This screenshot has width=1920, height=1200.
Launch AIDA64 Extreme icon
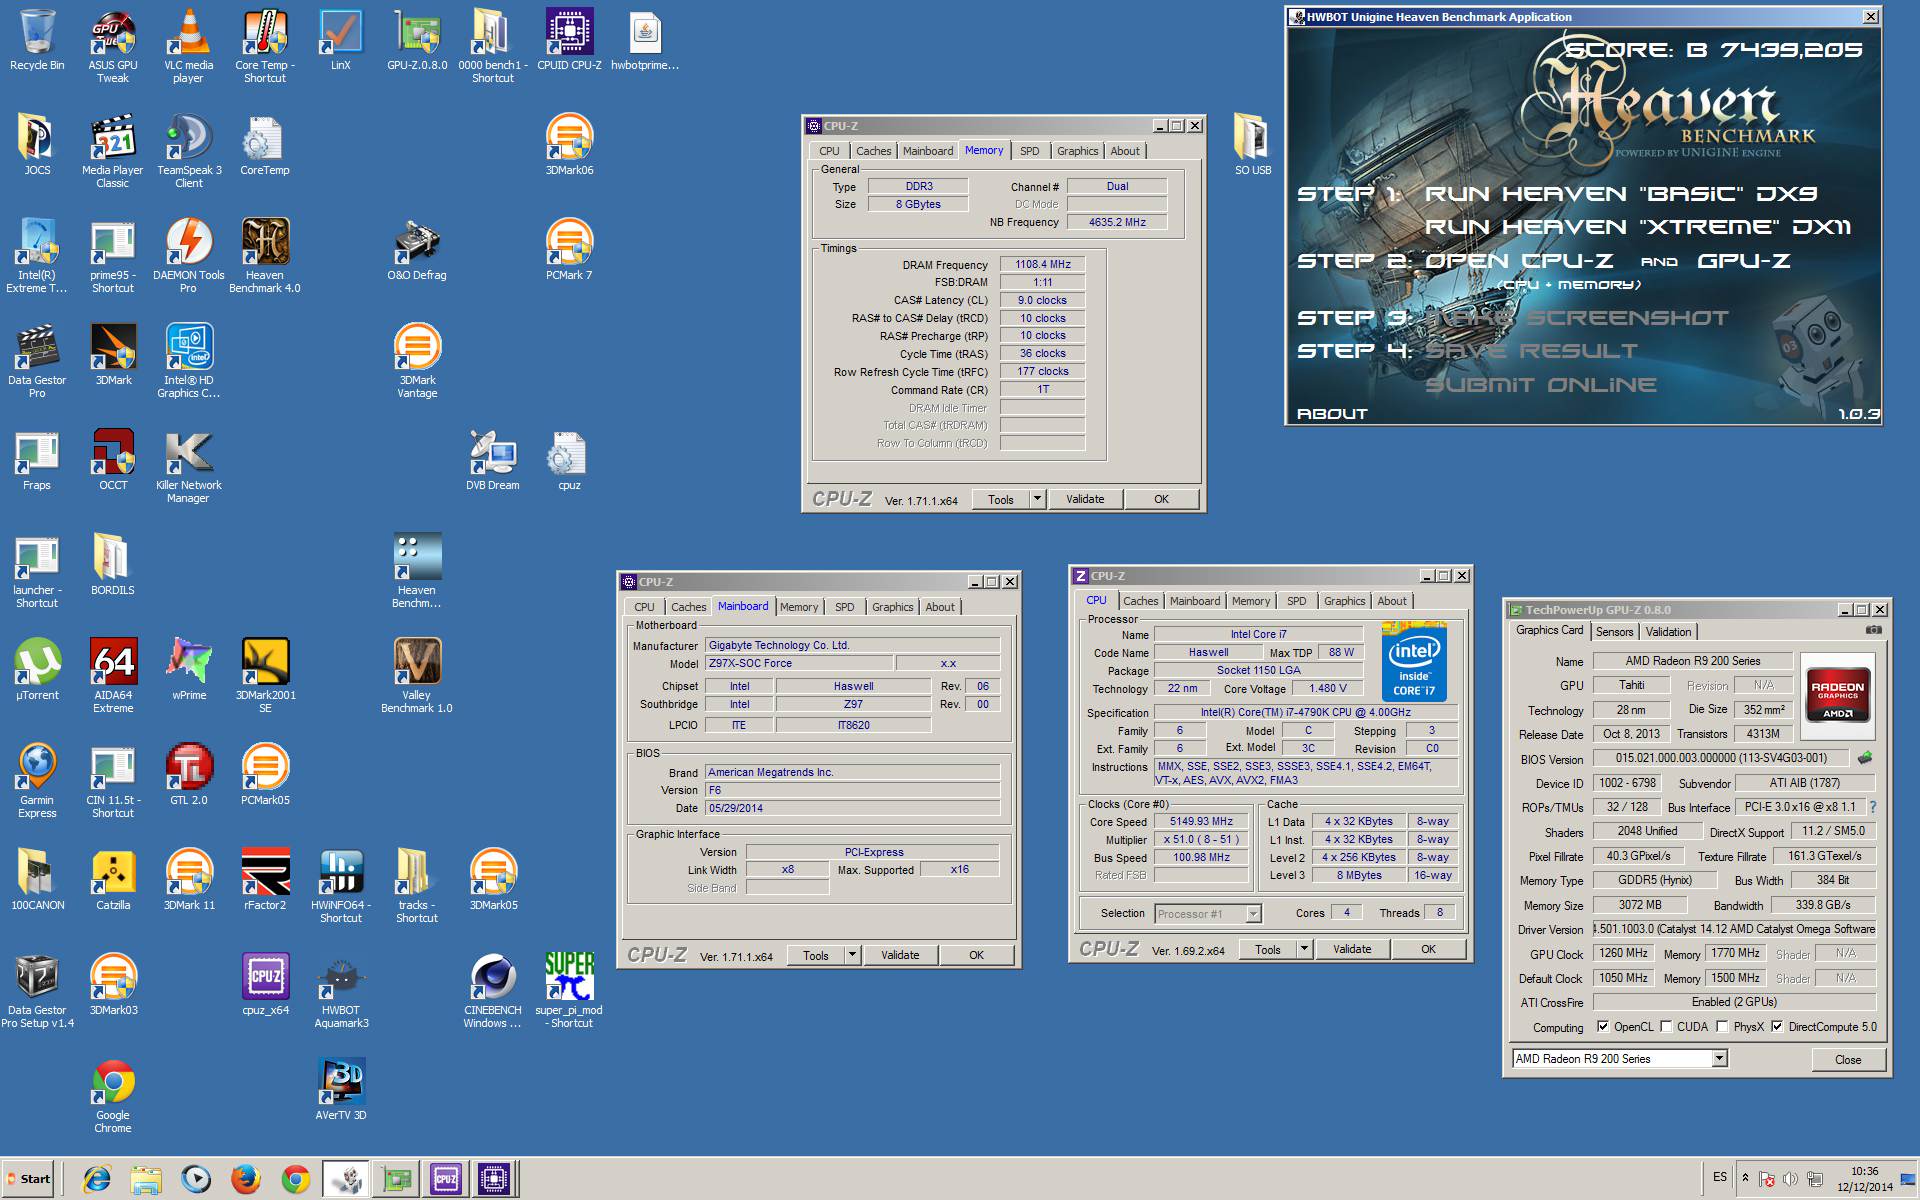113,675
